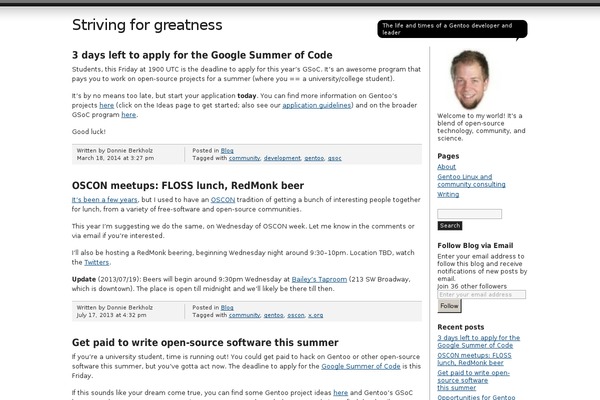Follow first 'here' link after Gentoo's projects
Image resolution: width=600 pixels, height=400 pixels.
coord(107,105)
